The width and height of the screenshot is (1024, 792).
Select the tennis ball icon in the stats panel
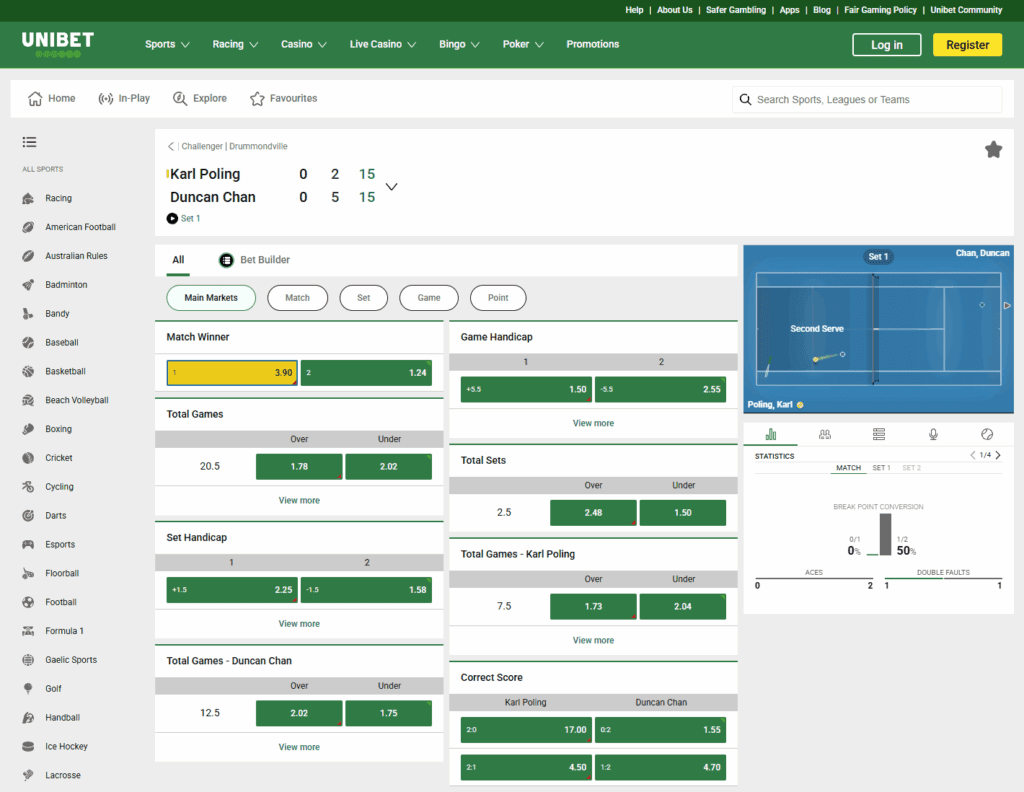click(x=986, y=433)
